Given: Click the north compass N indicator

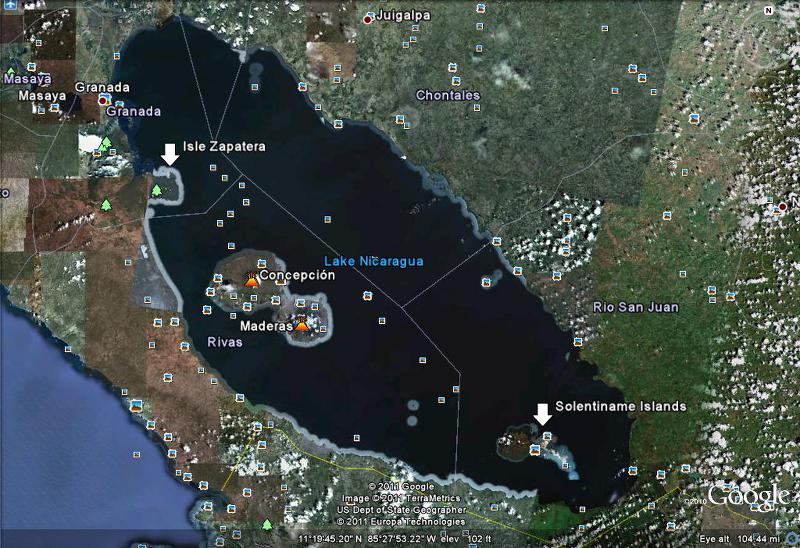Looking at the screenshot, I should tap(768, 10).
